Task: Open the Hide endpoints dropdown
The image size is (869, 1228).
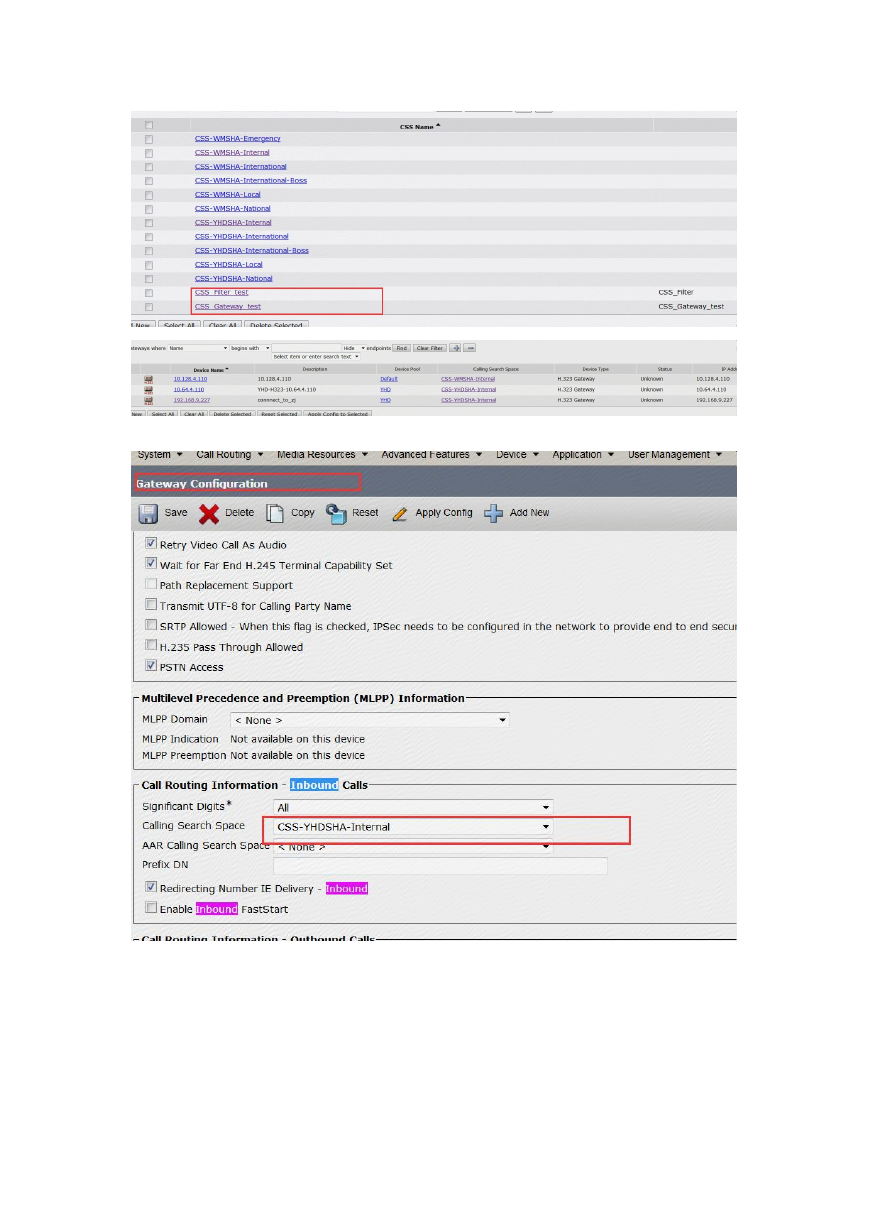Action: [x=354, y=348]
